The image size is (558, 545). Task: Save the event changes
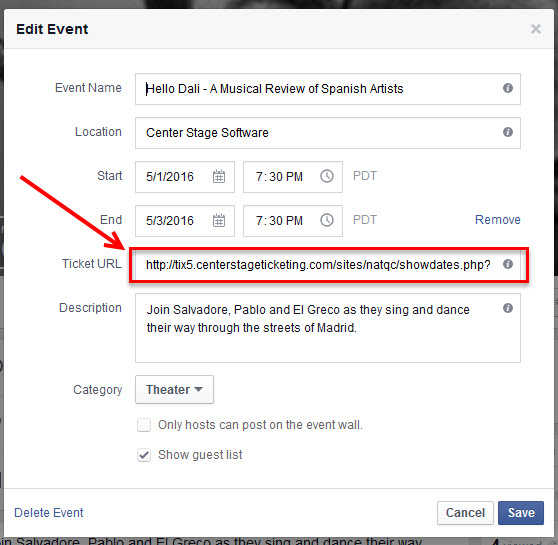[521, 513]
